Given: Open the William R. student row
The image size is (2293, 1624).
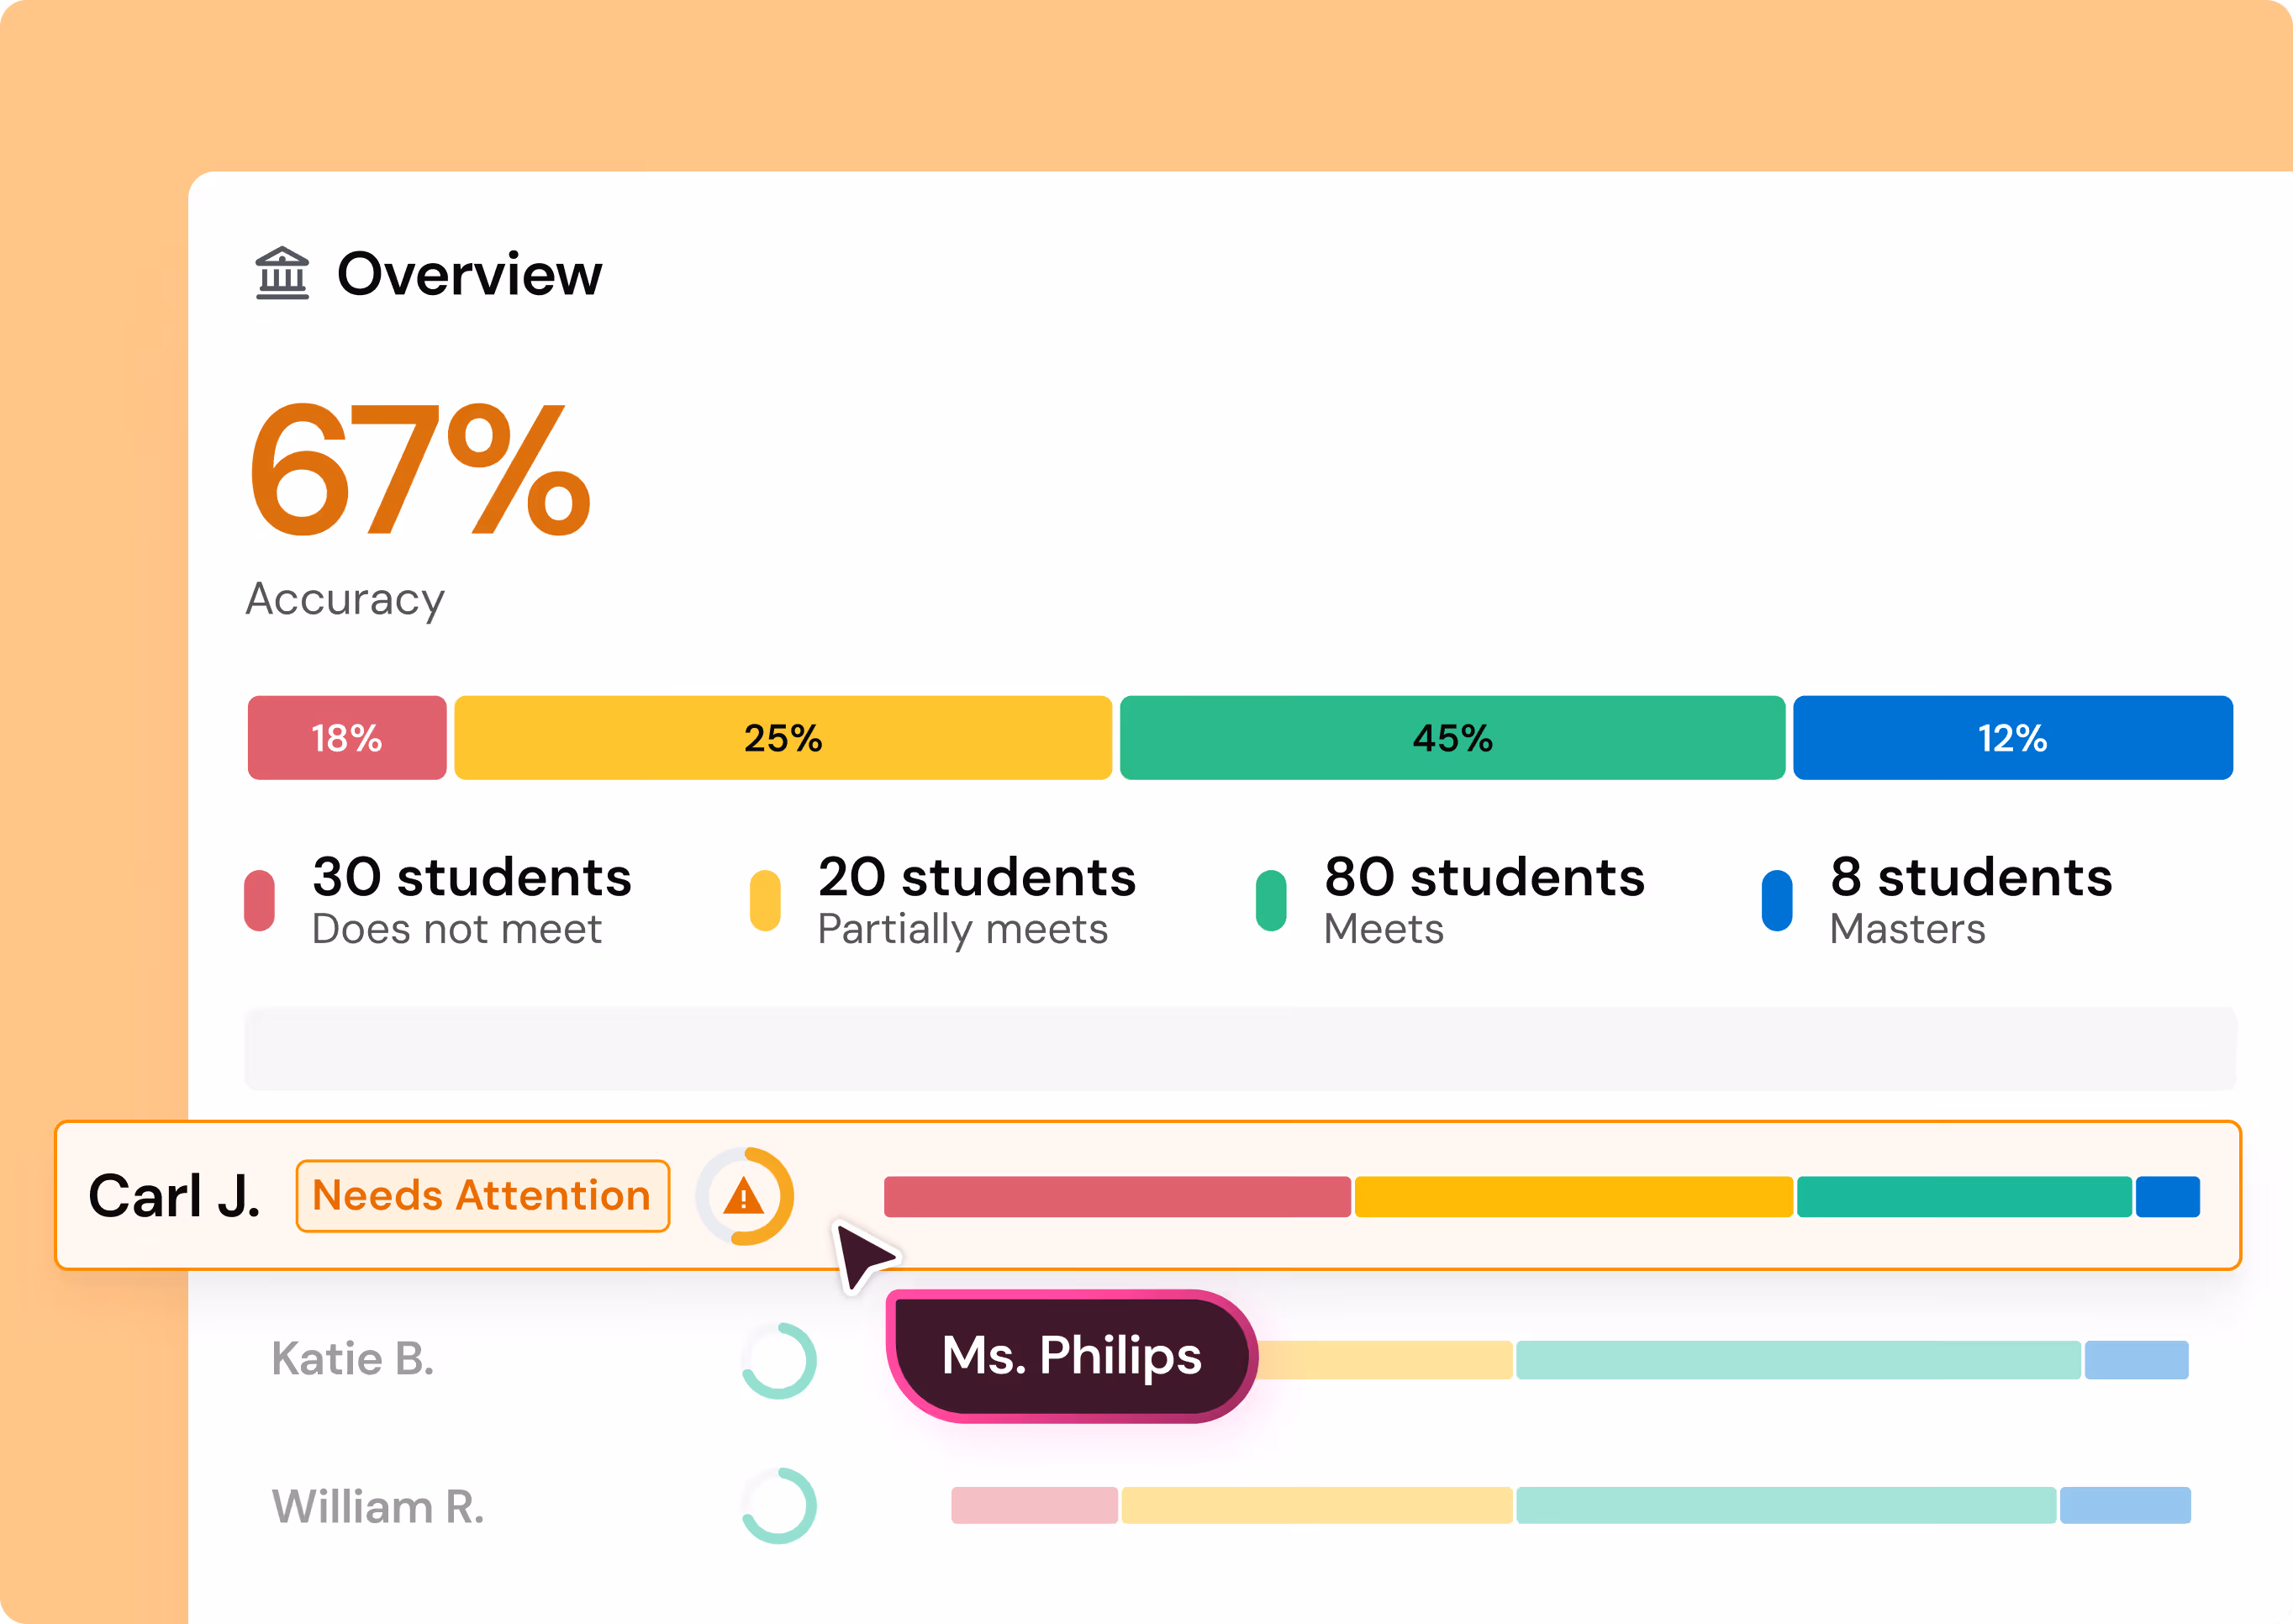Looking at the screenshot, I should click(1230, 1505).
